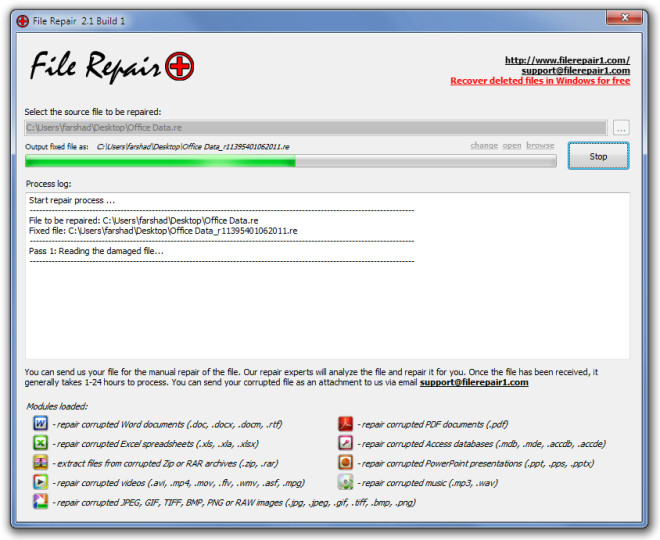660x540 pixels.
Task: Click 'repair corrupted videos' text
Action: [x=178, y=483]
